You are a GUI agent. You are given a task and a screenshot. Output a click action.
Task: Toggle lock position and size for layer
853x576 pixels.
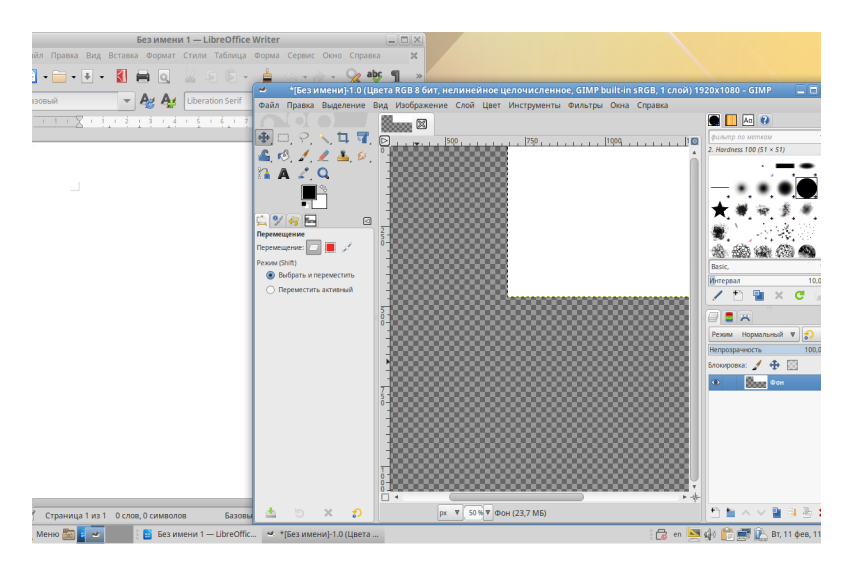774,365
